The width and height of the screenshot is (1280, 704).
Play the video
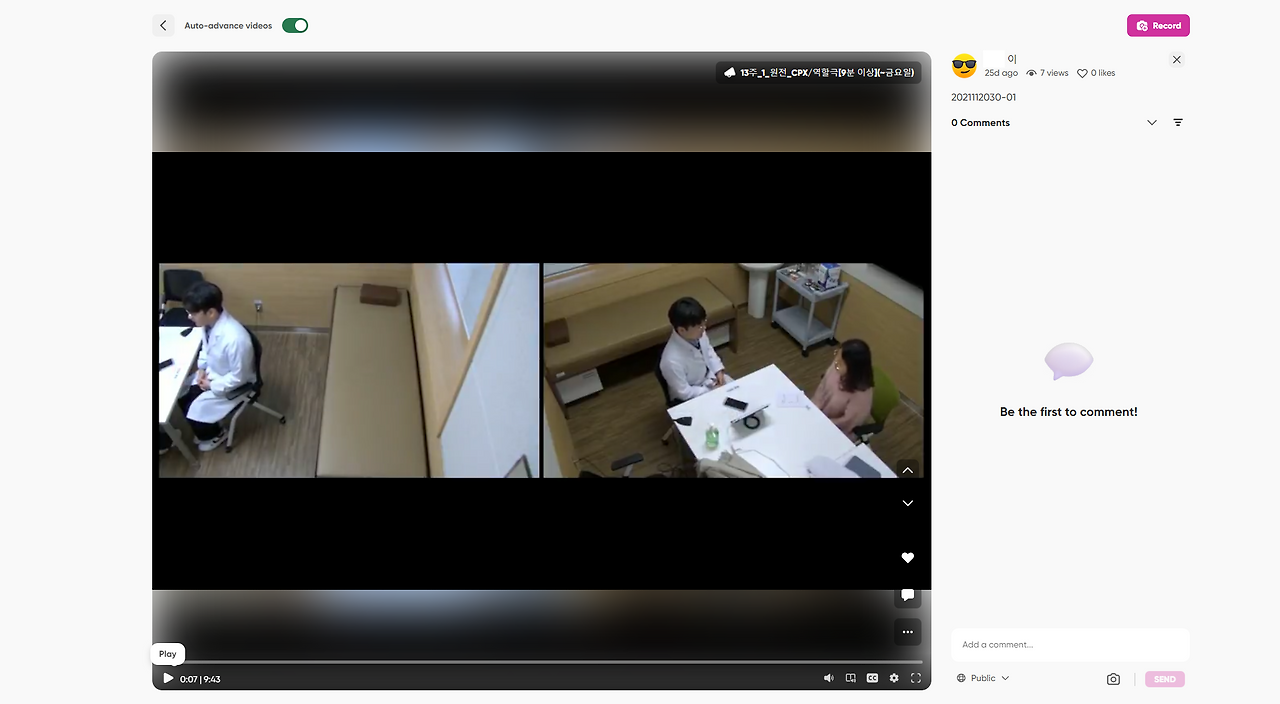tap(167, 678)
